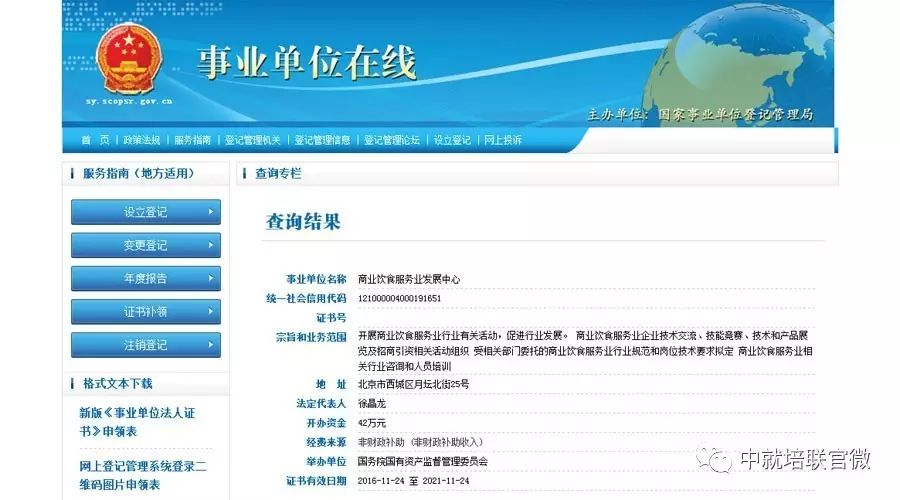Go to 服务指南 in navigation bar
Image resolution: width=900 pixels, height=500 pixels.
coord(192,140)
